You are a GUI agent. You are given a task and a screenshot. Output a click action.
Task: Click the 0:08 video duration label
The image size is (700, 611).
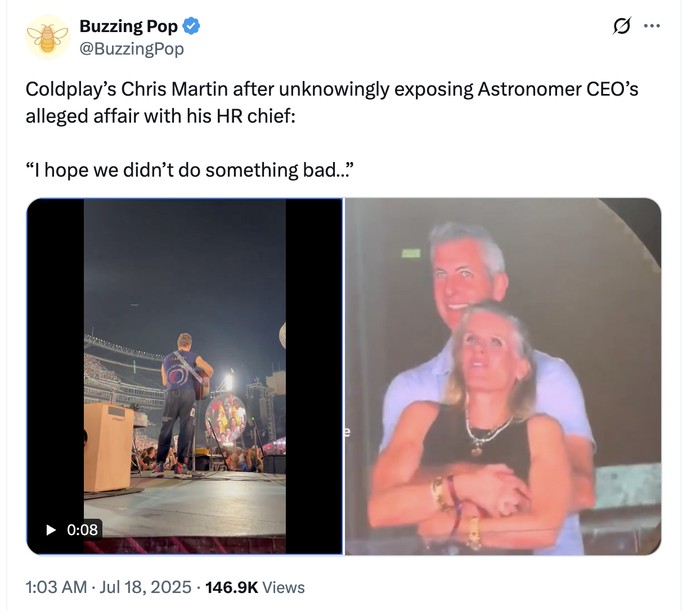(82, 529)
